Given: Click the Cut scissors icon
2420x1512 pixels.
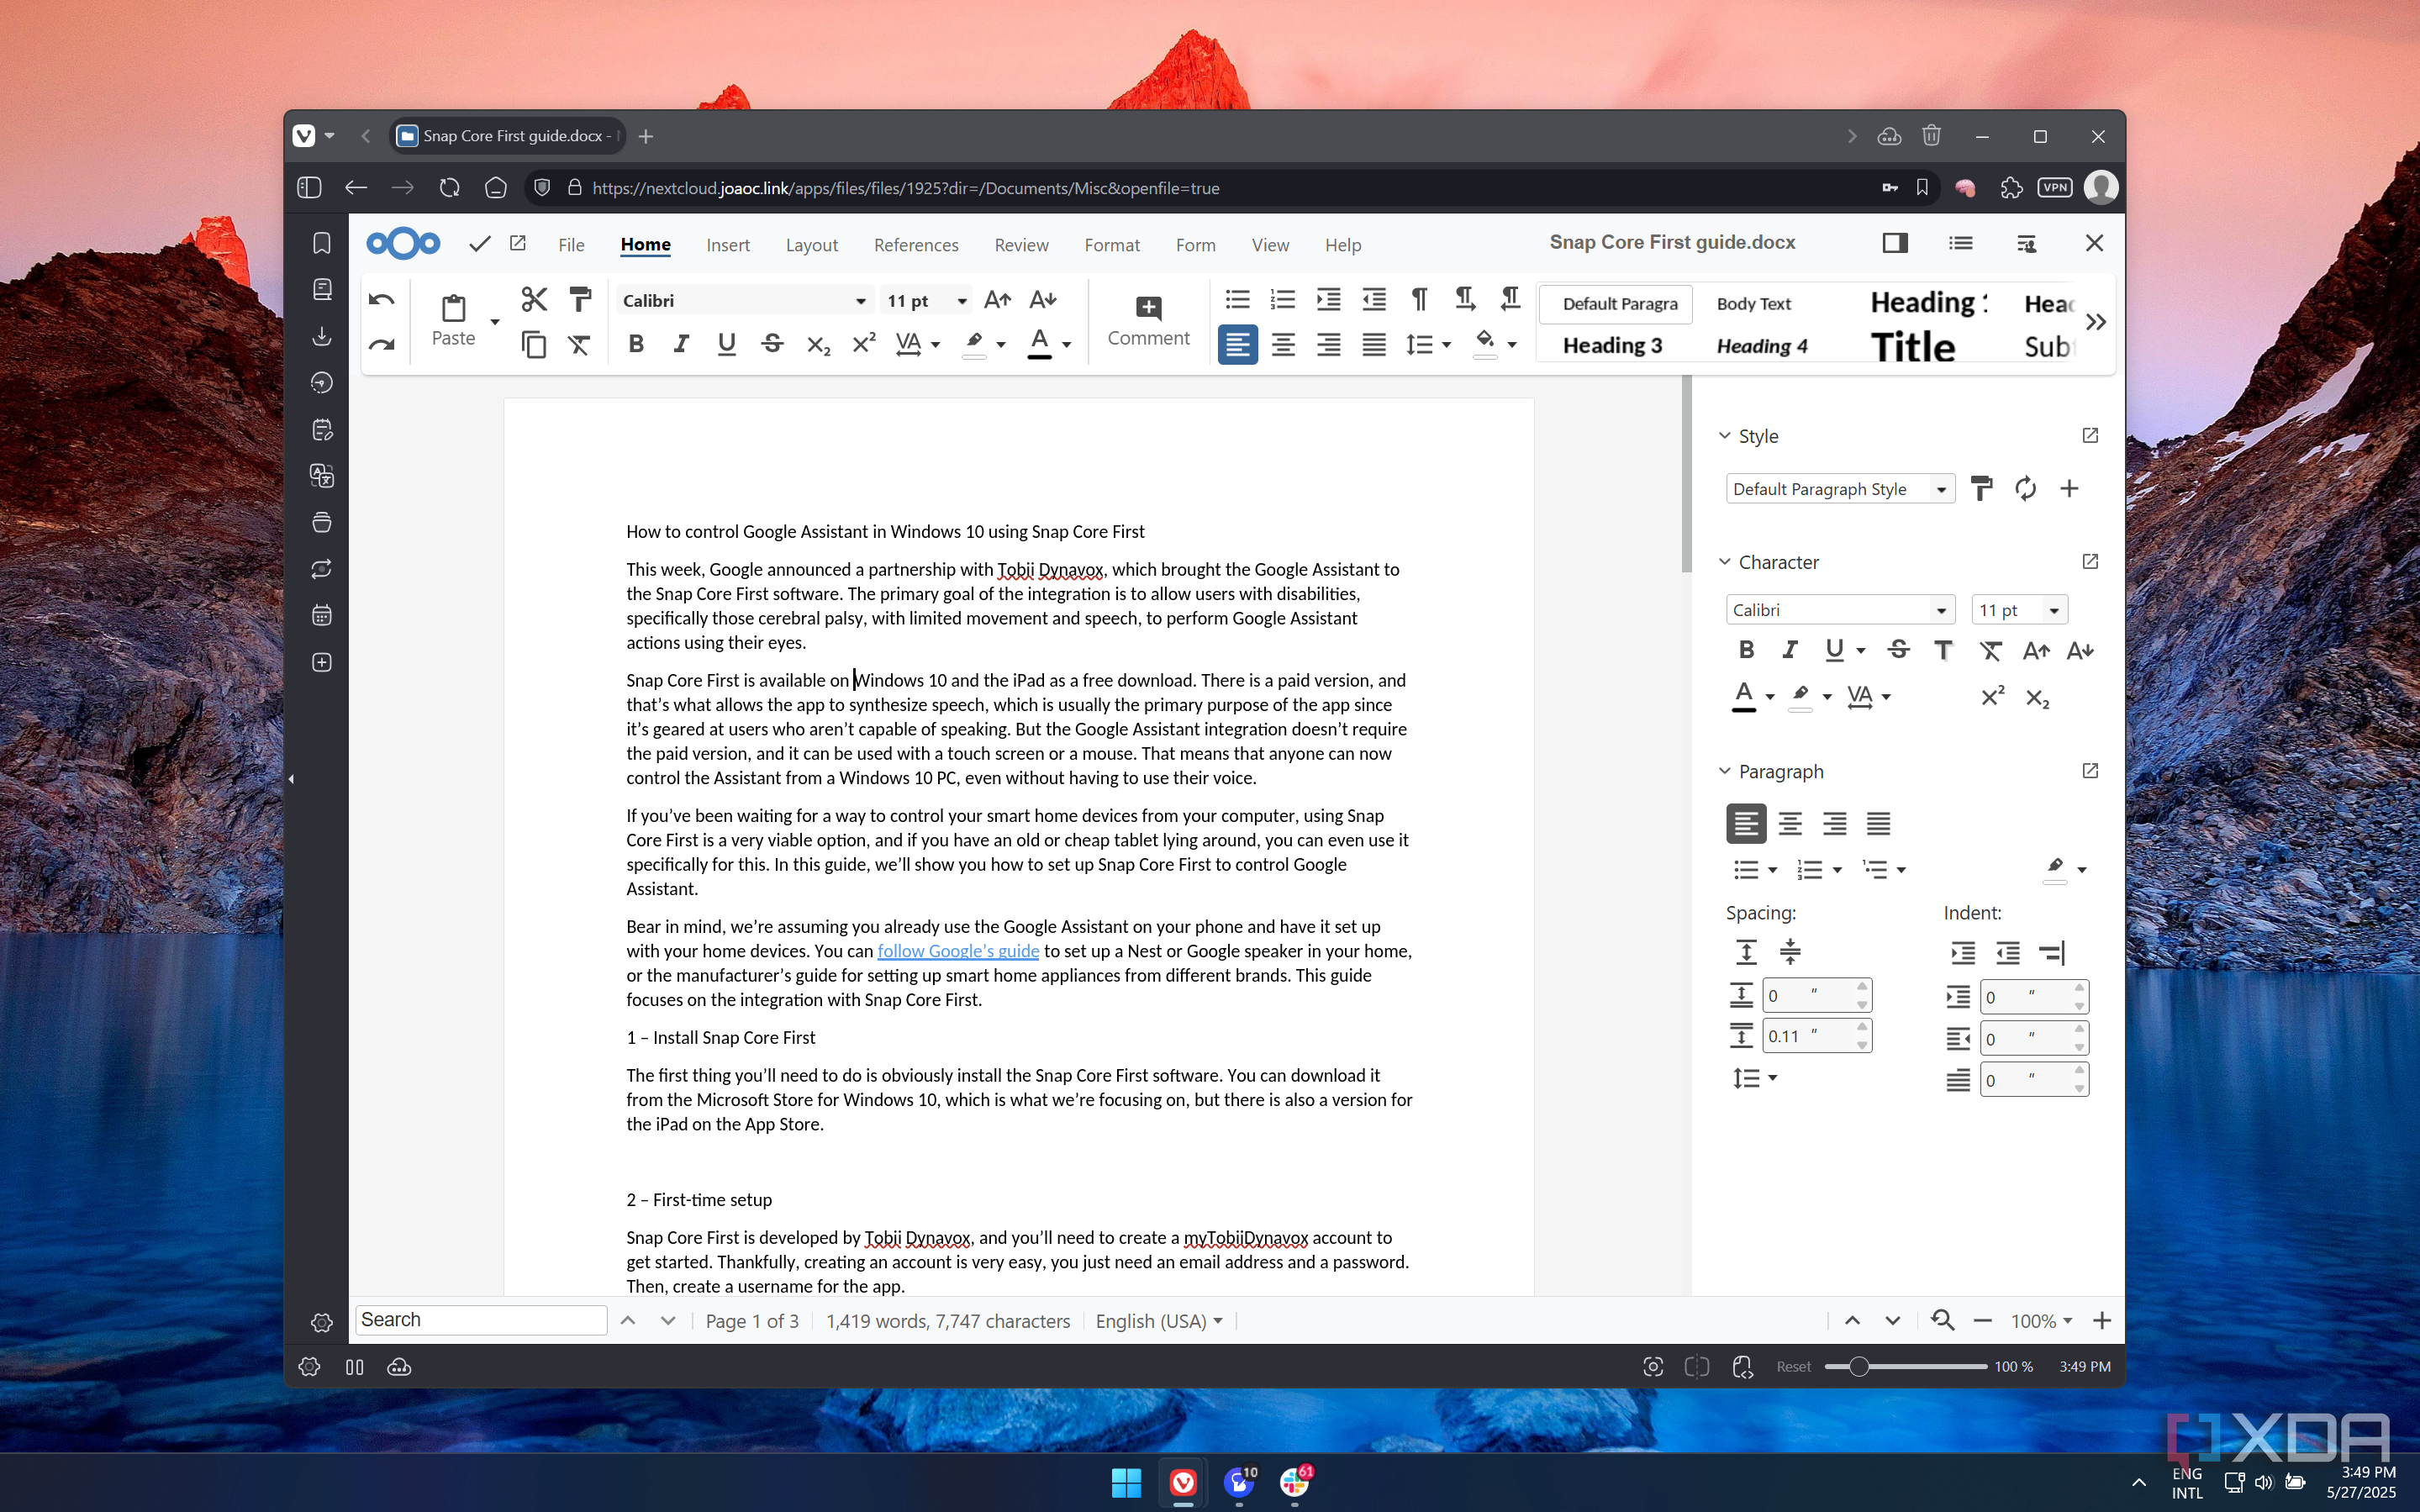Looking at the screenshot, I should (534, 299).
